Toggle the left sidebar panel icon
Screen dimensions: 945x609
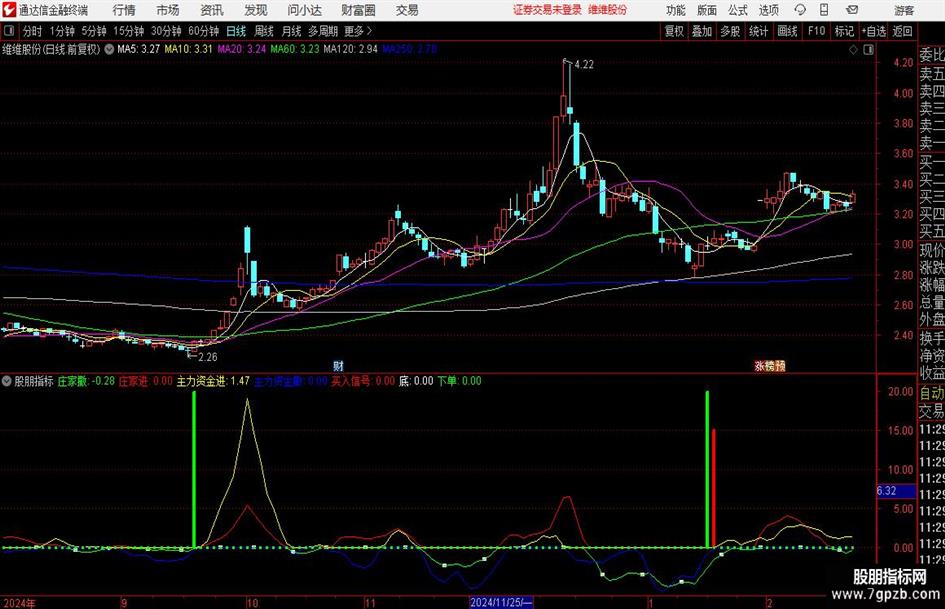click(x=8, y=31)
